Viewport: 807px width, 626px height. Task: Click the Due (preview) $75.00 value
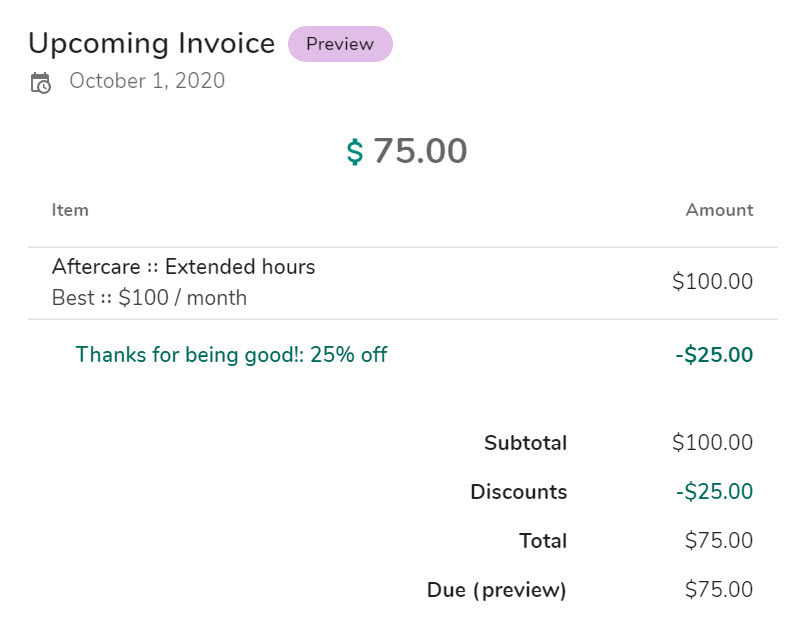719,590
